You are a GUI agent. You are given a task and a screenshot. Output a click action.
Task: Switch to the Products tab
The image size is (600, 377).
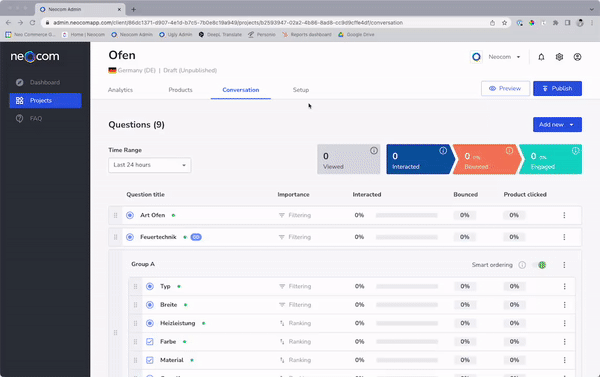point(180,90)
